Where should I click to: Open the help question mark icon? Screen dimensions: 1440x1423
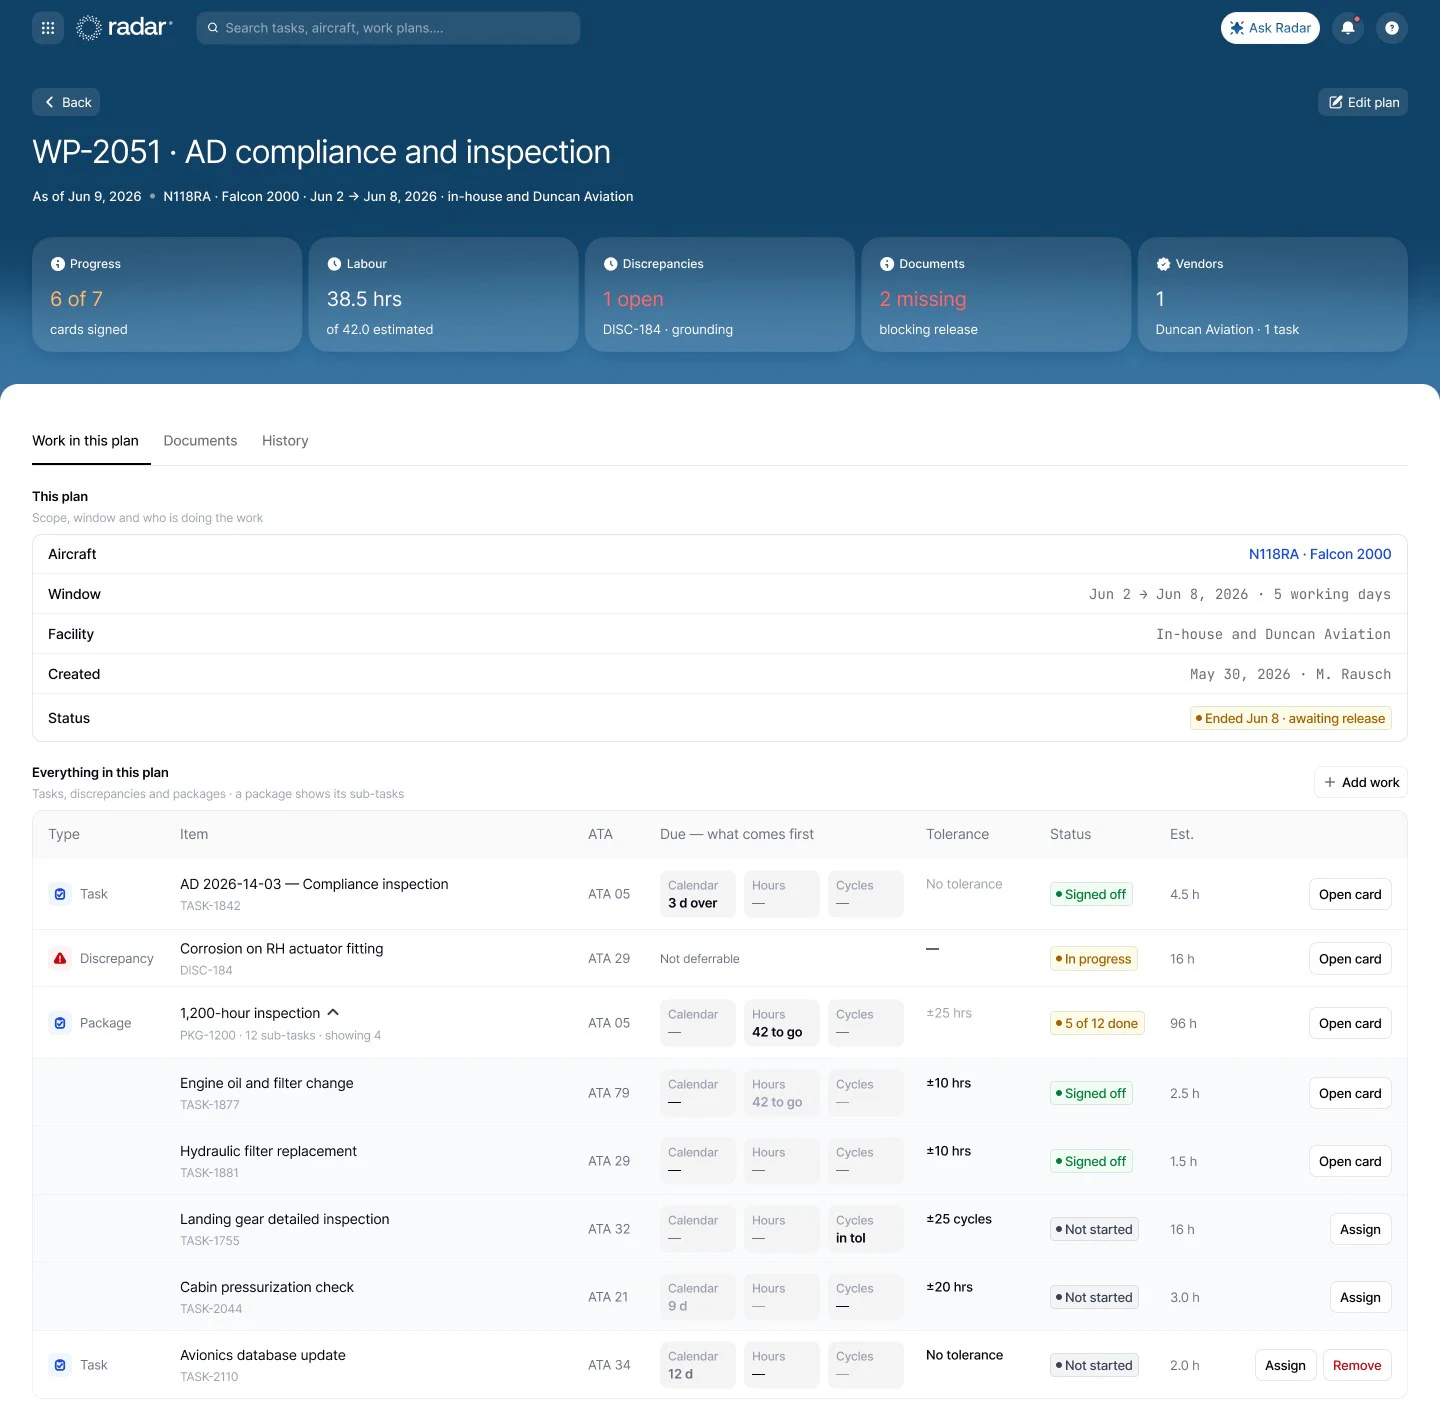(1392, 28)
